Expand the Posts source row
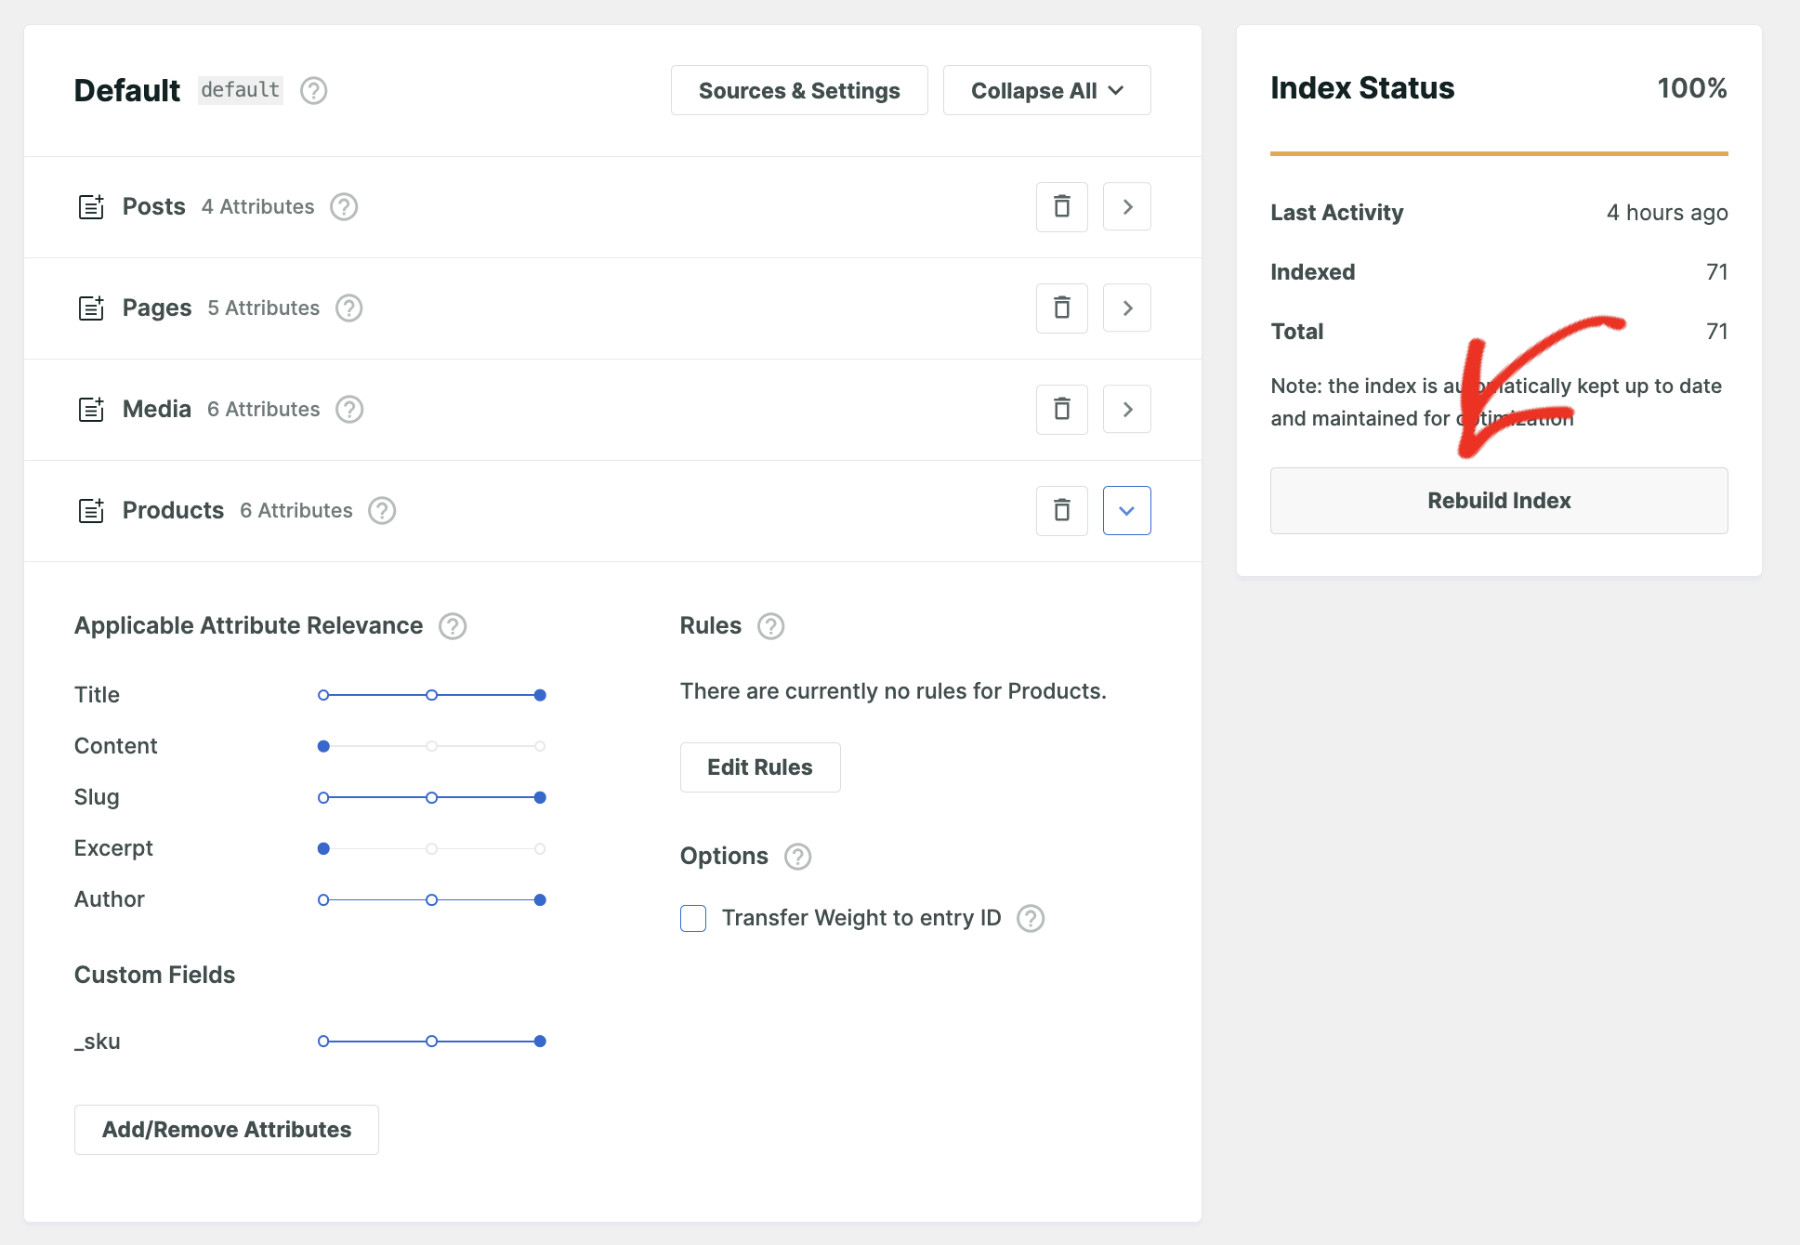 (1127, 207)
